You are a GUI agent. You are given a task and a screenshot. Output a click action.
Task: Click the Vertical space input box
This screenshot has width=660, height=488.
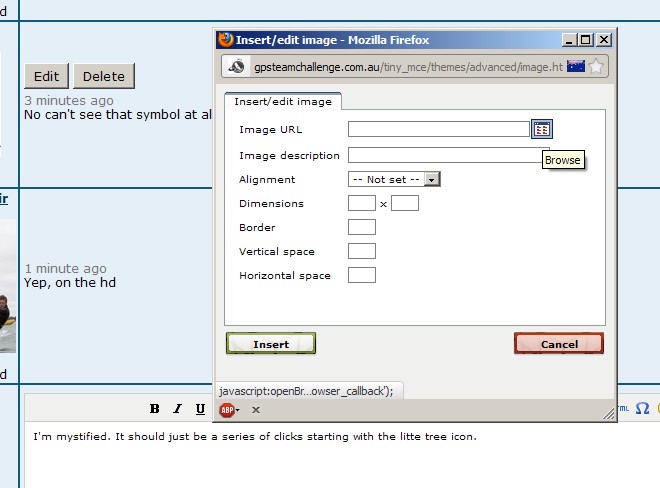click(361, 251)
